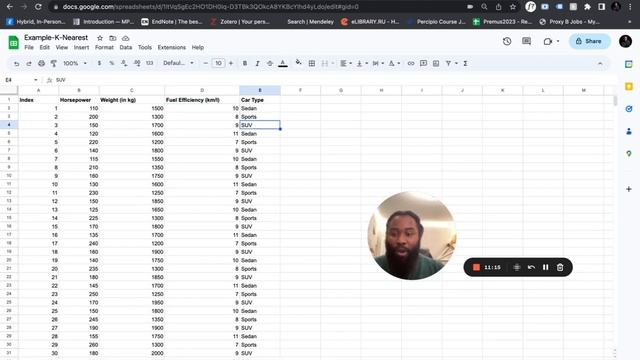Viewport: 640px width, 360px height.
Task: Bookmark this page with star icon
Action: (513, 7)
